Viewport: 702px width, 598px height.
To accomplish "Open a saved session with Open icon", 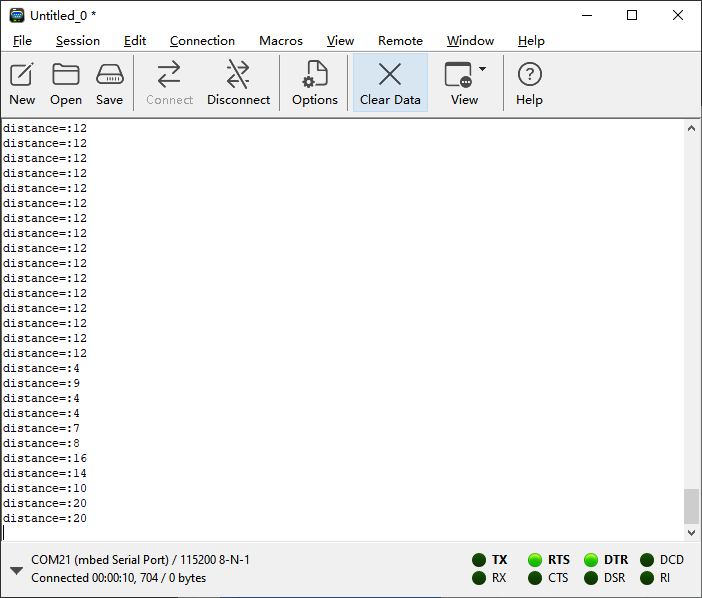I will click(66, 83).
